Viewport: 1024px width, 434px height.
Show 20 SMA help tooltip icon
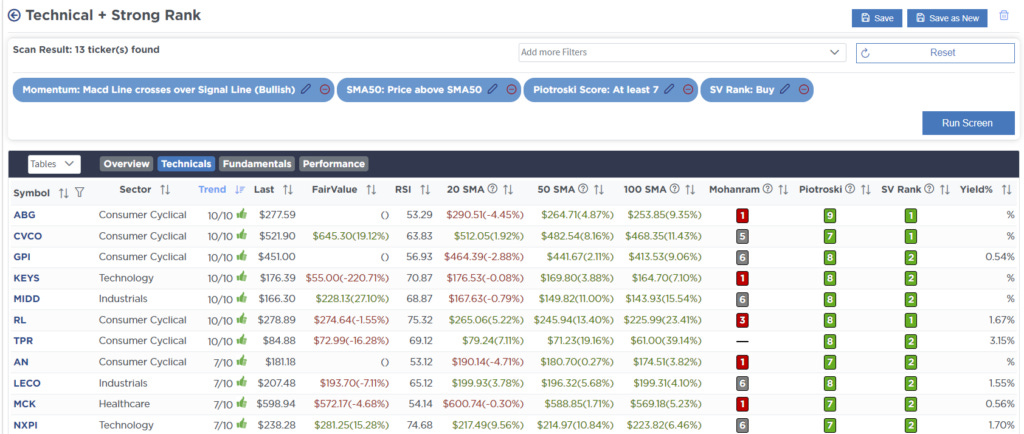click(492, 189)
